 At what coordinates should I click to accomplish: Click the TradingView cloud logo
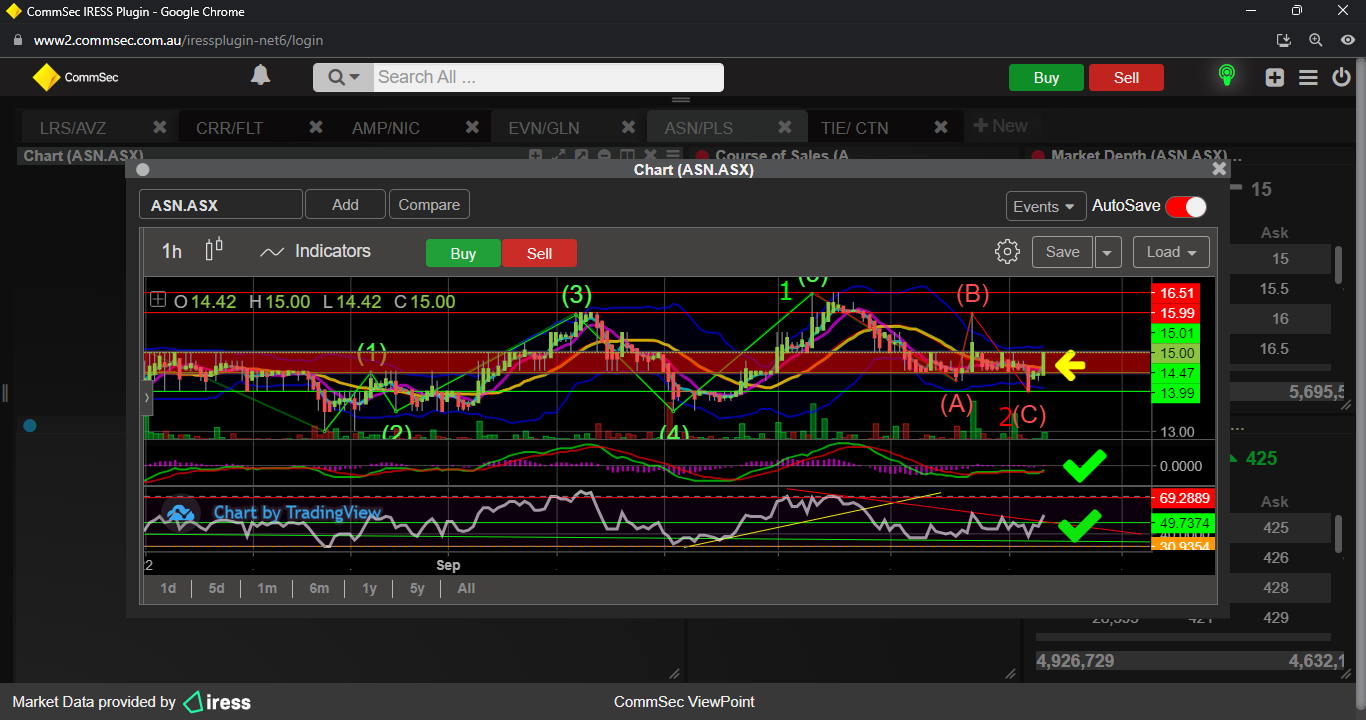[180, 513]
